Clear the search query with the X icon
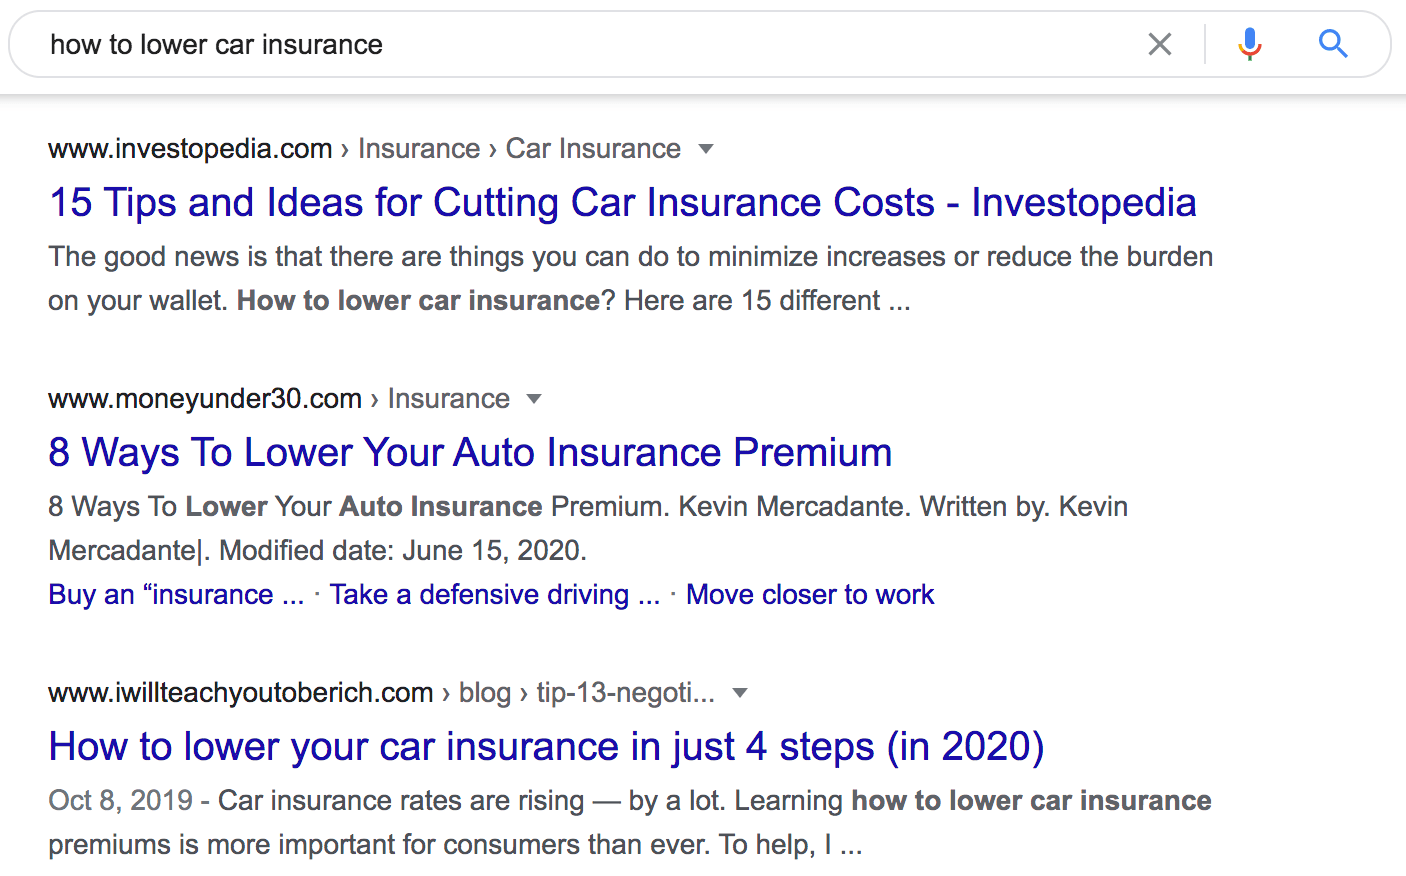Screen dimensions: 1406x876 (x=1160, y=44)
